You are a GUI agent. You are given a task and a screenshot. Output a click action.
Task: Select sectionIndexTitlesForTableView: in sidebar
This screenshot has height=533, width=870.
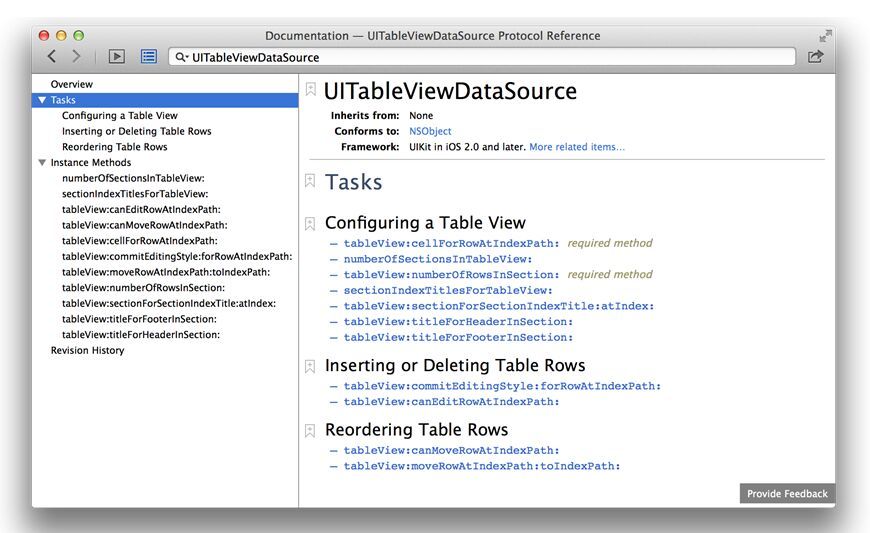pyautogui.click(x=135, y=194)
